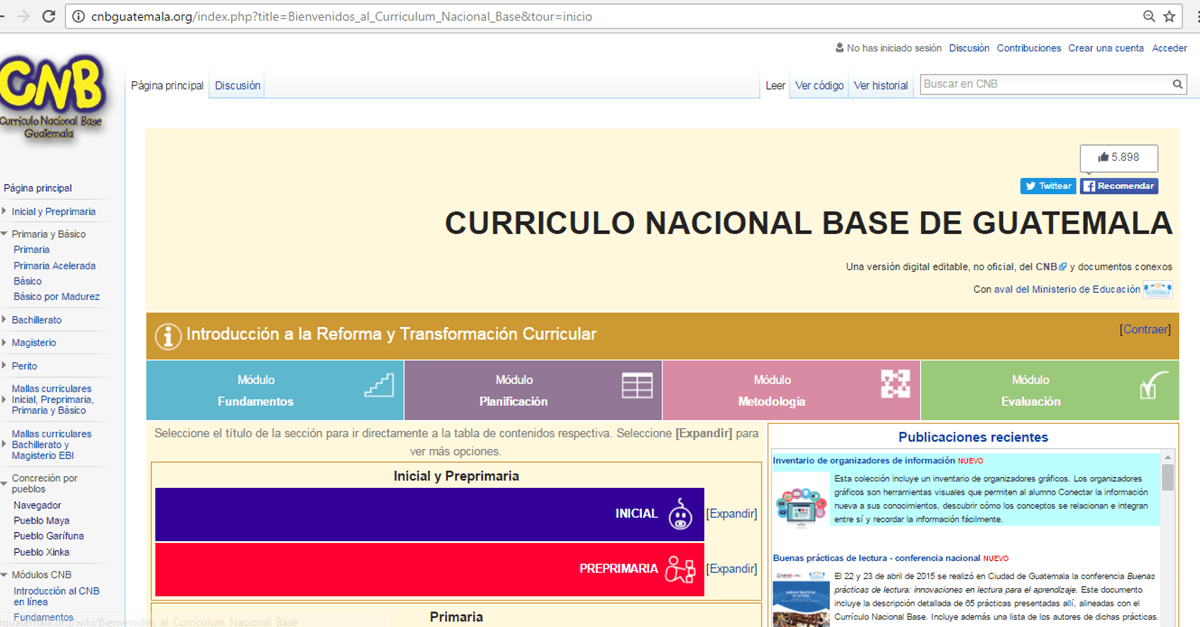Click the Evaluación module checkmark icon

click(x=1154, y=385)
